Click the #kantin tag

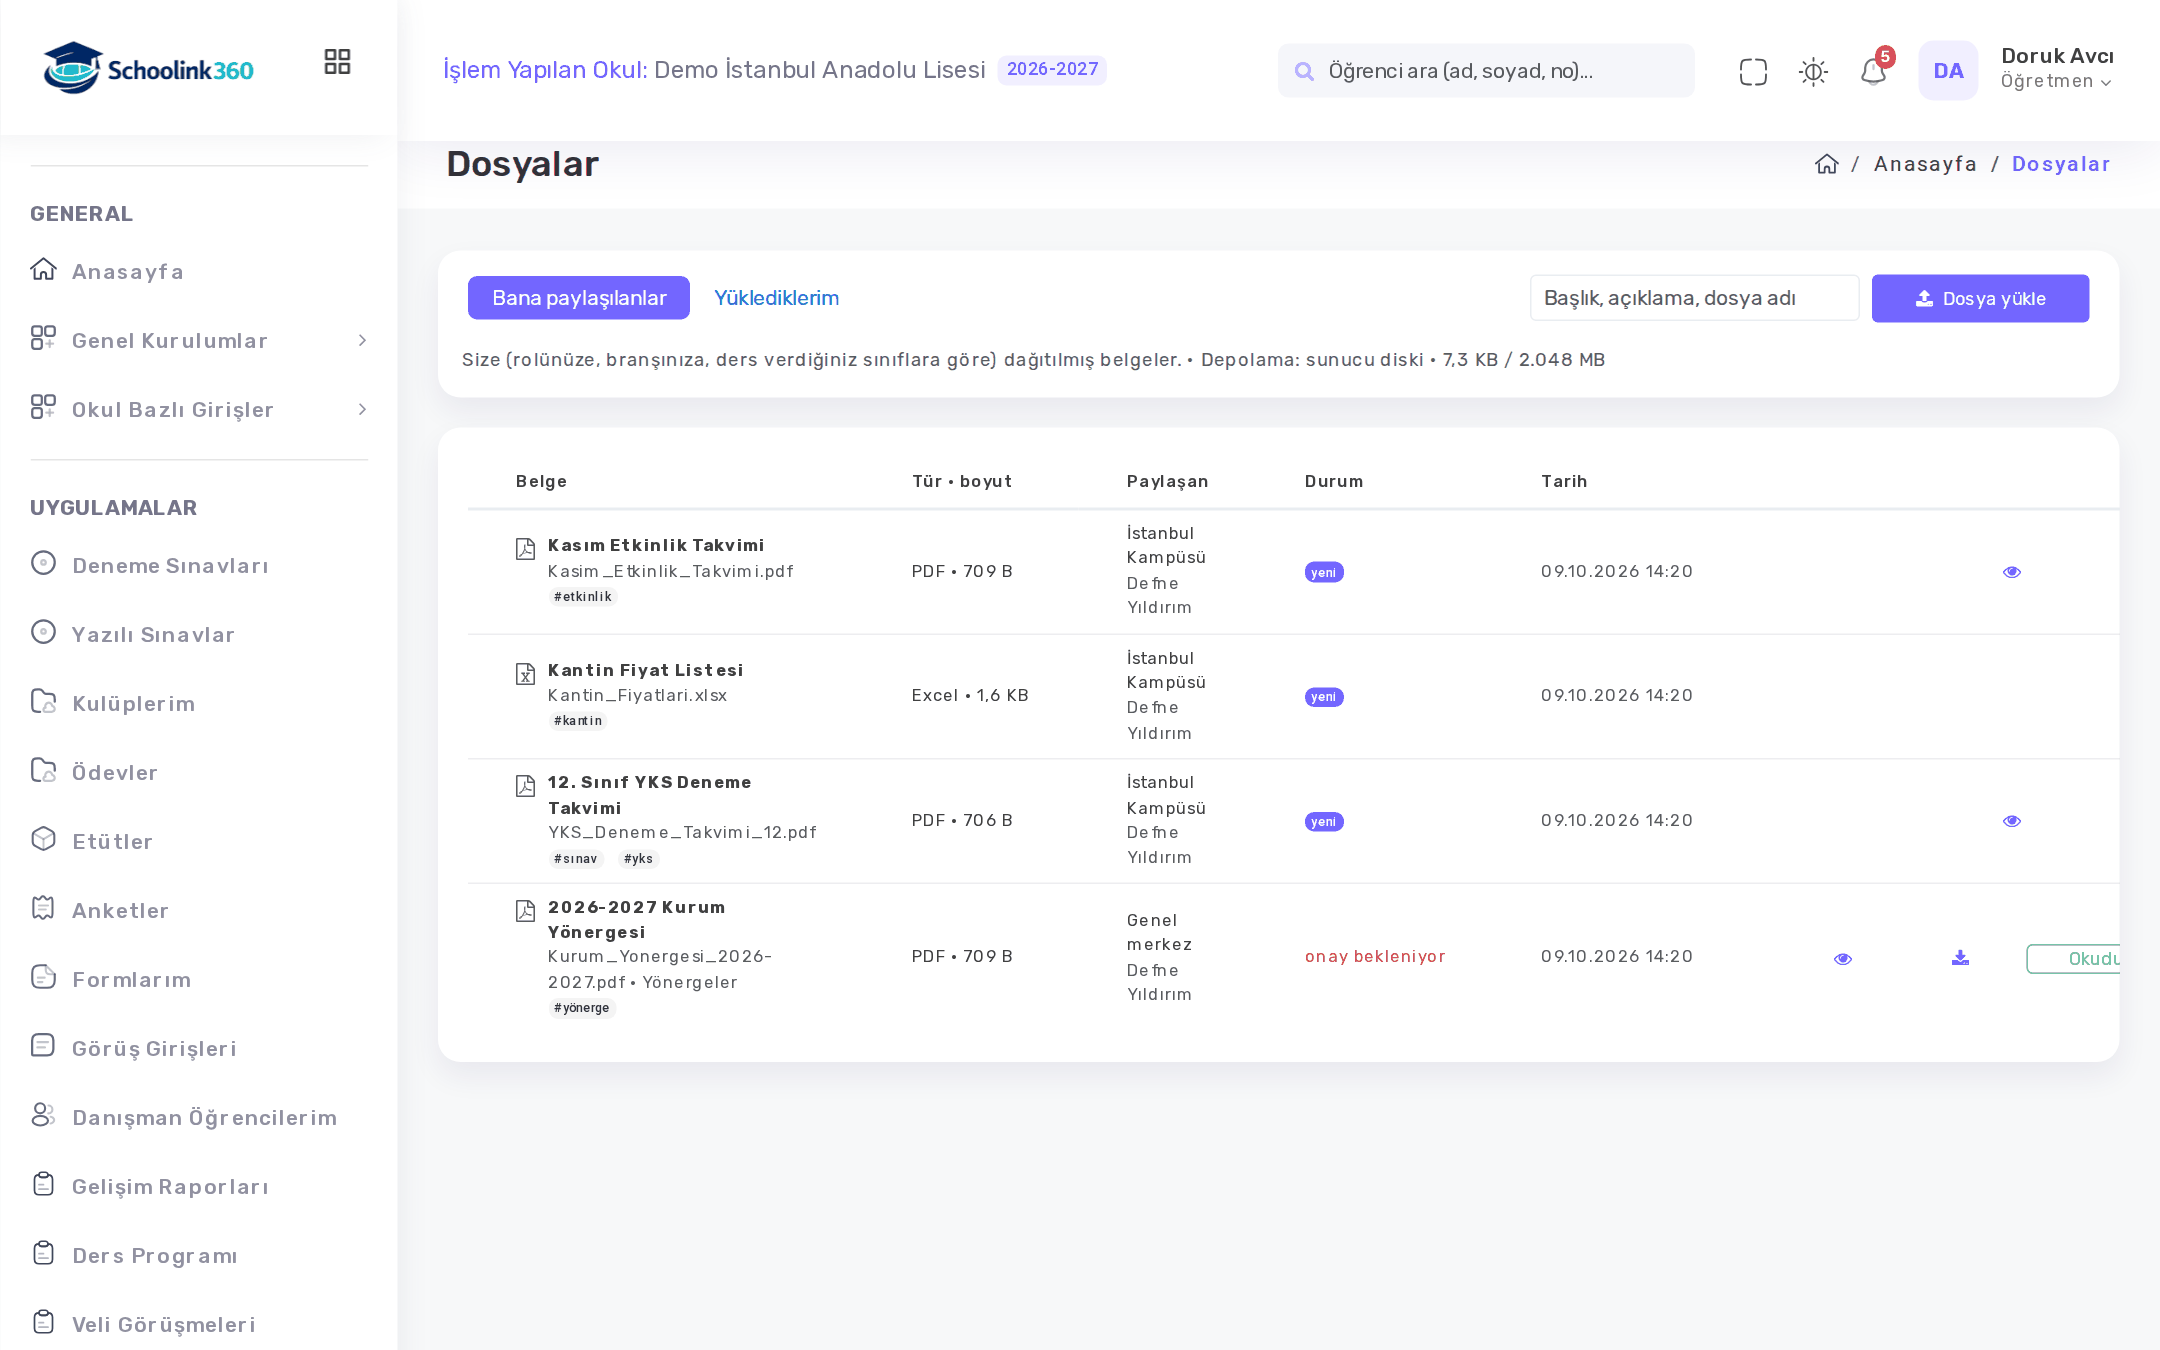pyautogui.click(x=578, y=721)
